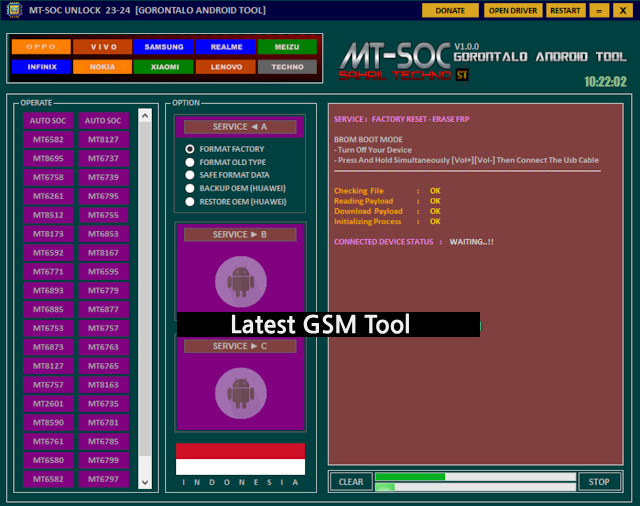The image size is (640, 506).
Task: Select the first-column AUTO SOC button
Action: 48,121
